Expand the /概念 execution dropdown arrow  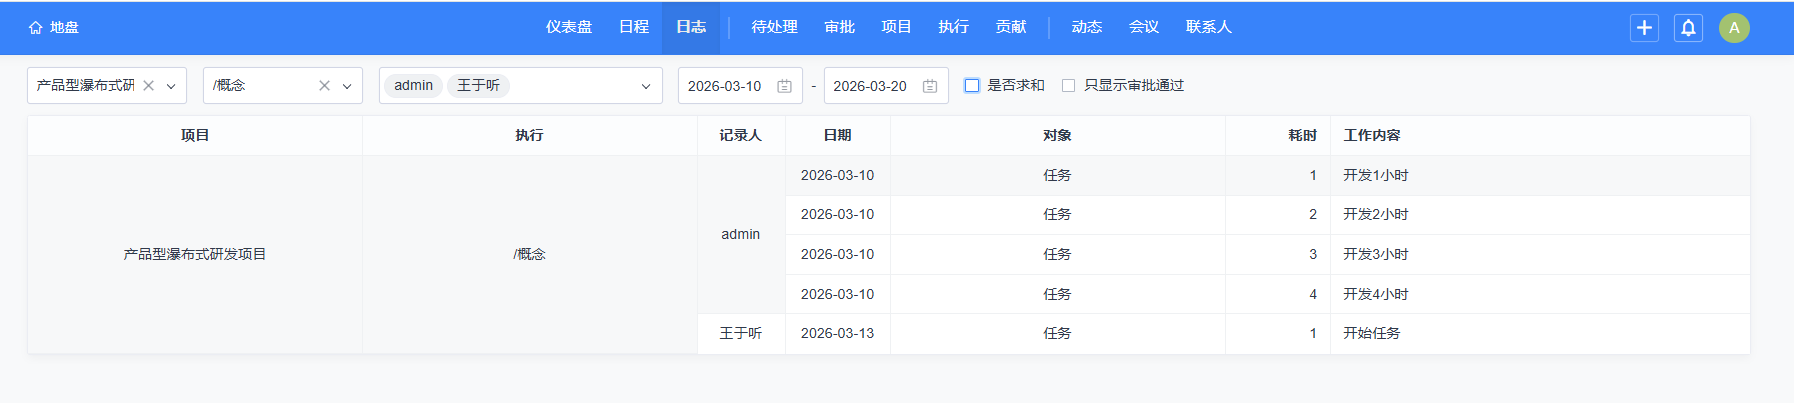[x=347, y=86]
